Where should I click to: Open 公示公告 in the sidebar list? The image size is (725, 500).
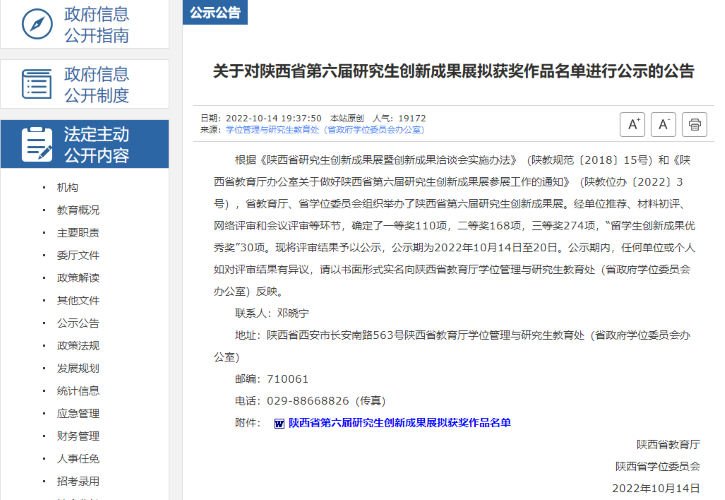(x=78, y=323)
